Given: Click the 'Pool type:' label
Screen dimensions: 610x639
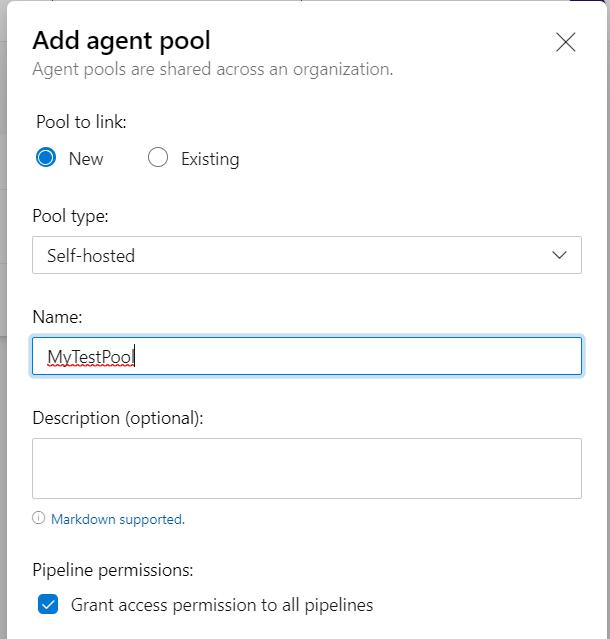Looking at the screenshot, I should point(70,216).
